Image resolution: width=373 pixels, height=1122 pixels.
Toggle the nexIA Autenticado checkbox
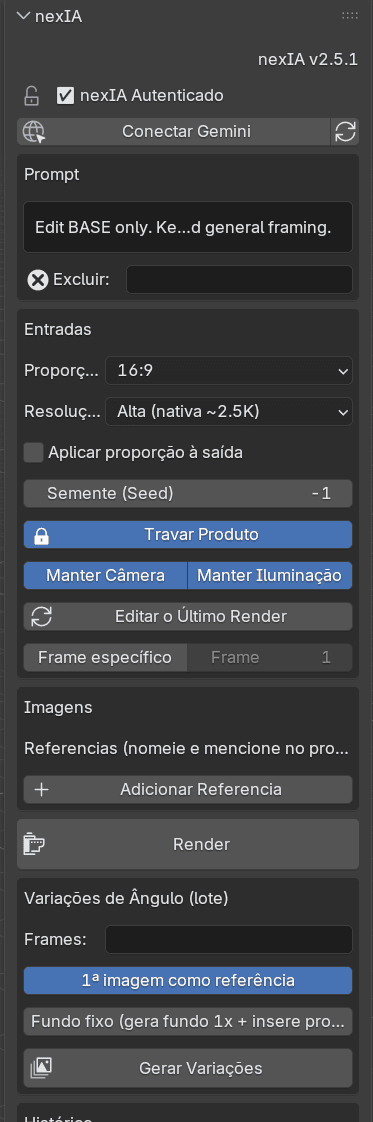[x=65, y=95]
